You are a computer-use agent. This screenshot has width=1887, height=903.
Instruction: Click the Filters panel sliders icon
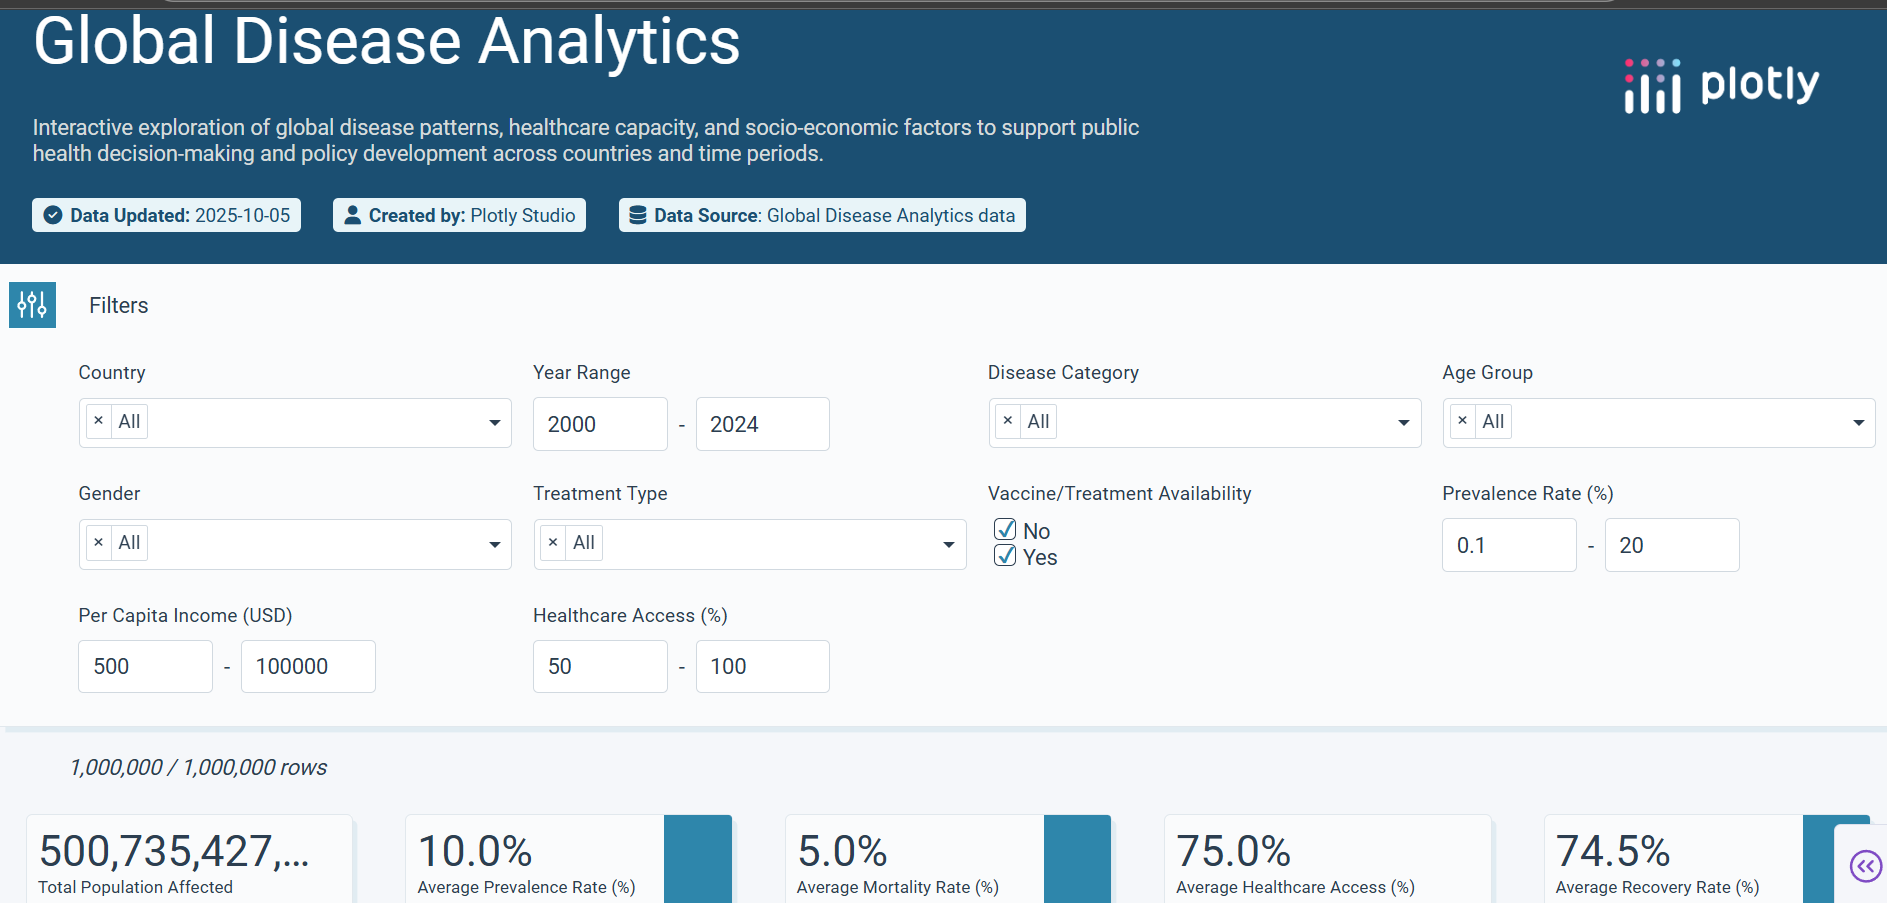point(32,305)
